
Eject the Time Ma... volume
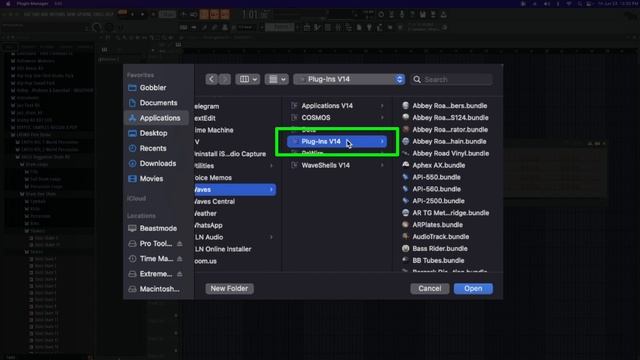click(180, 259)
